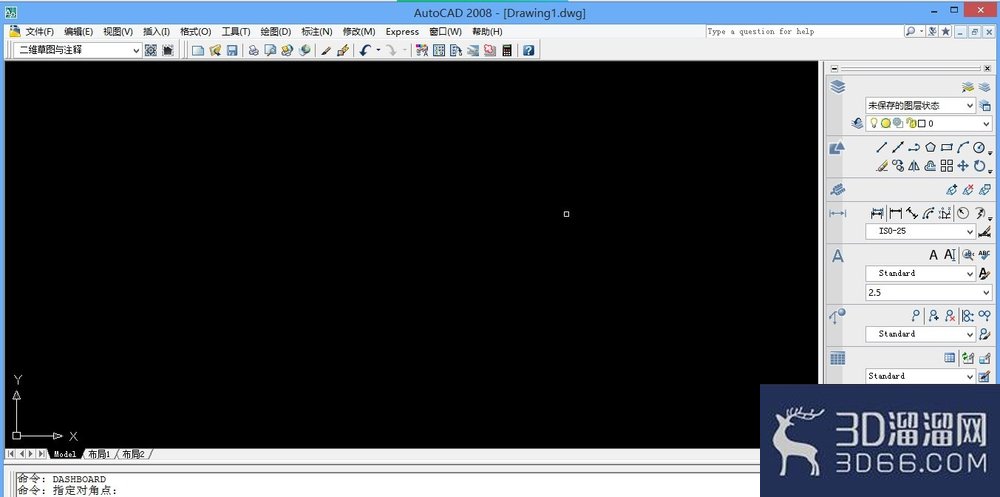1000x497 pixels.
Task: Select the Line tool in dashboard
Action: pos(881,147)
